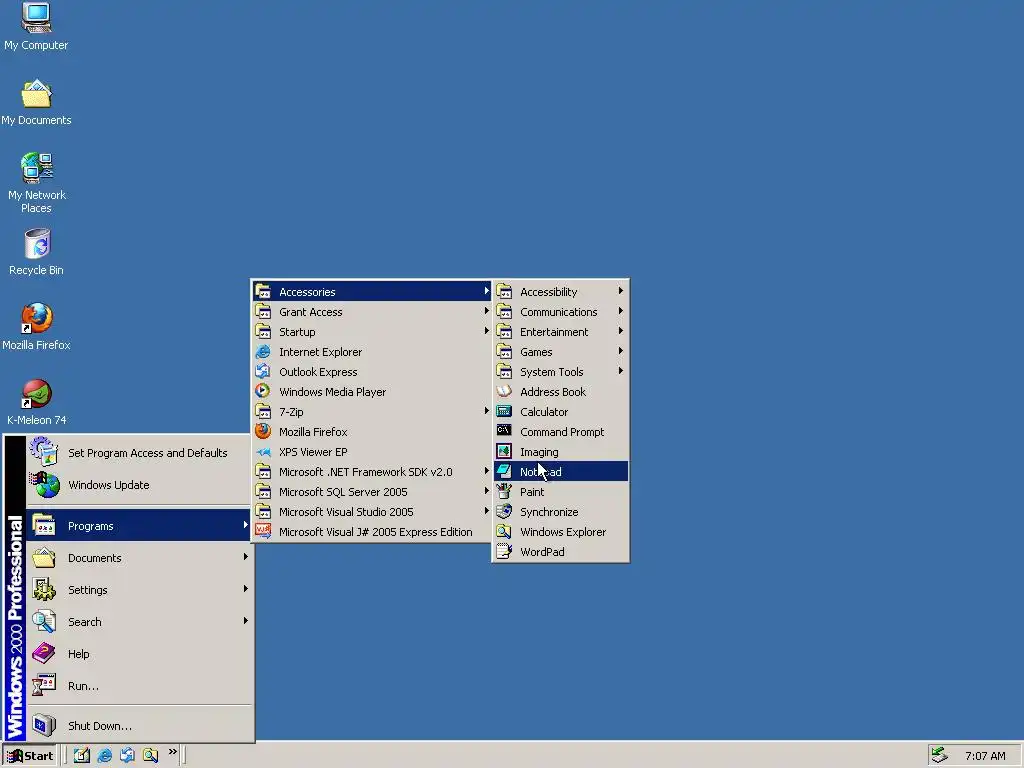Click the Start button
The image size is (1024, 768).
(x=30, y=756)
